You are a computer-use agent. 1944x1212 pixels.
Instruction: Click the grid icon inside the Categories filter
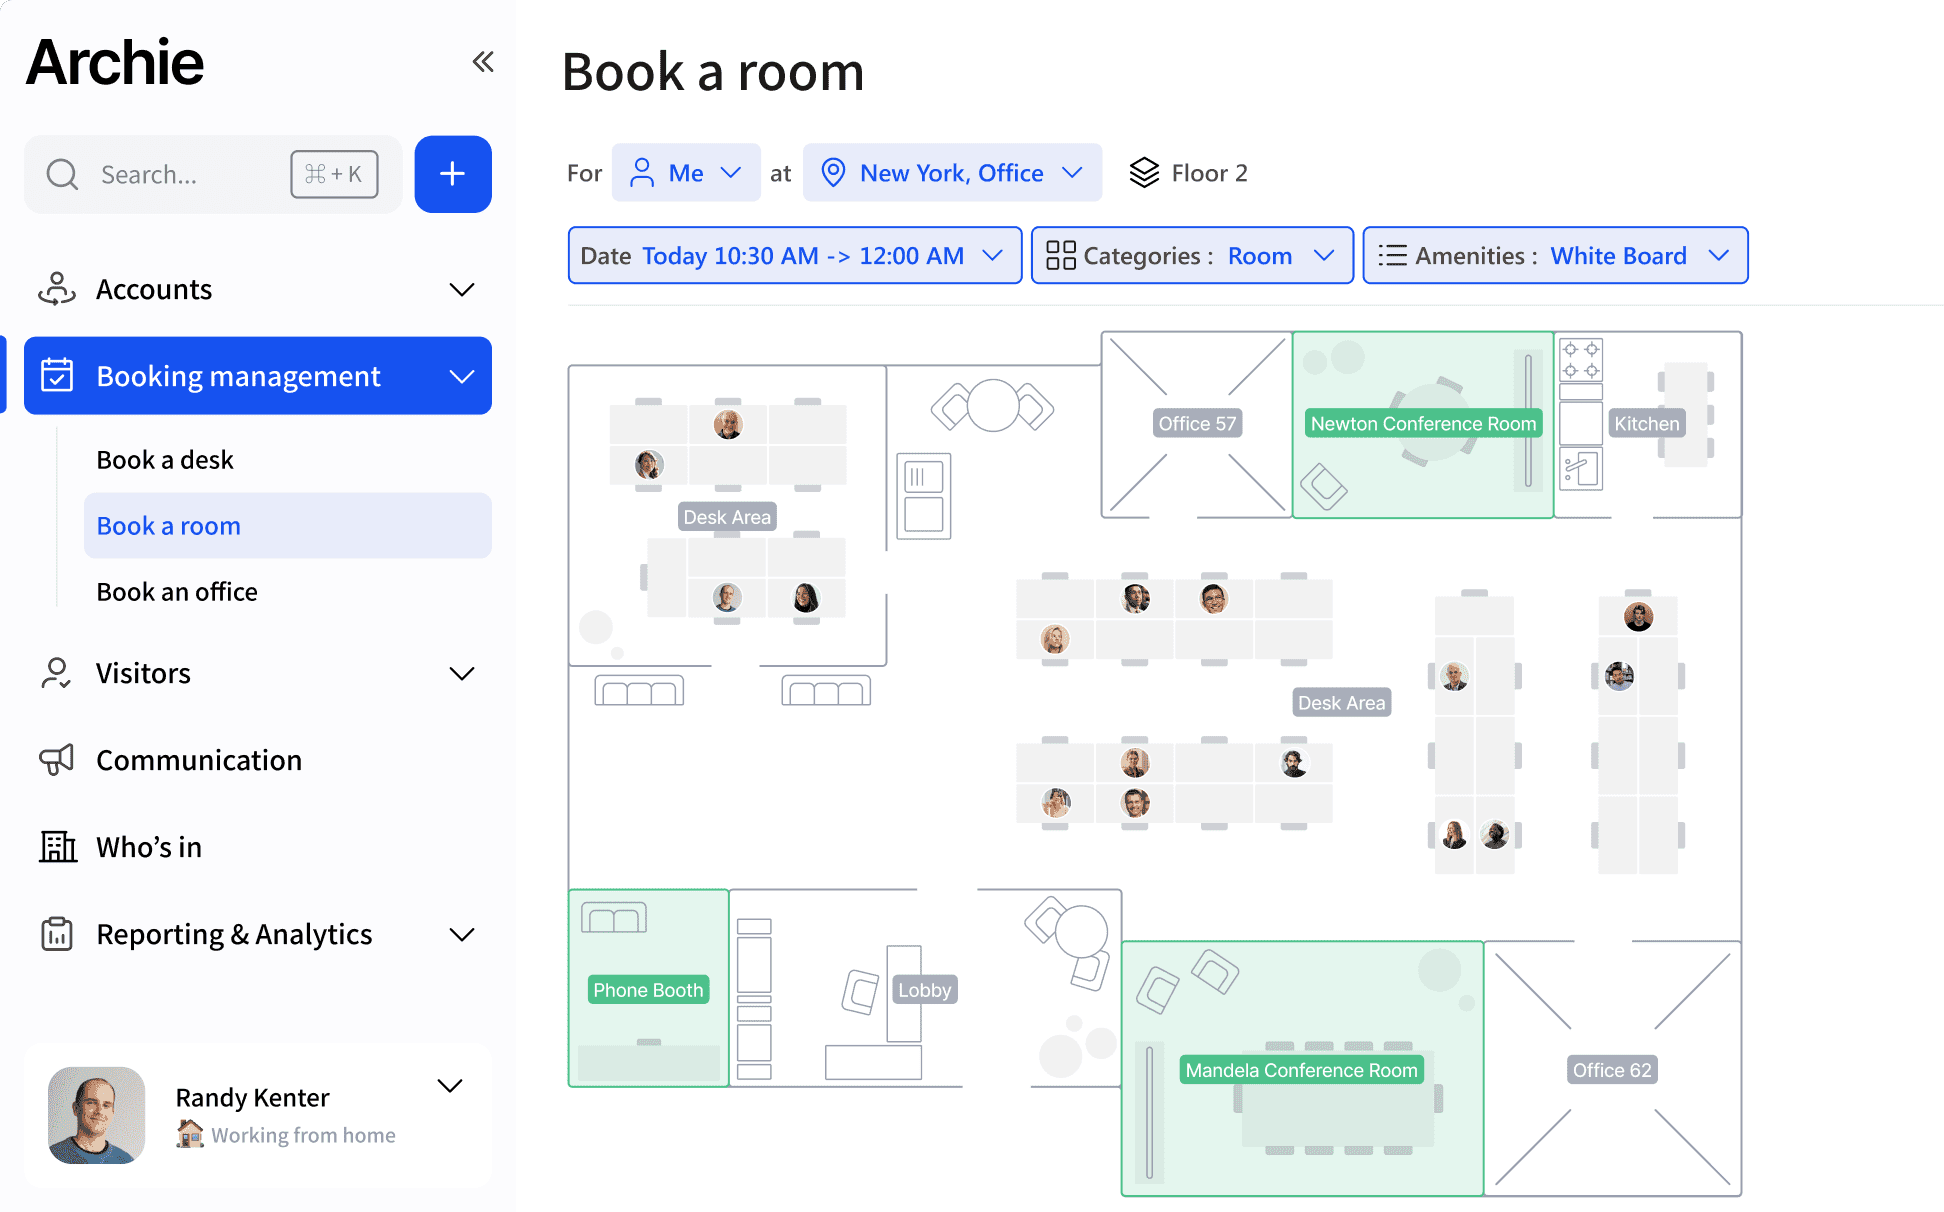point(1060,255)
